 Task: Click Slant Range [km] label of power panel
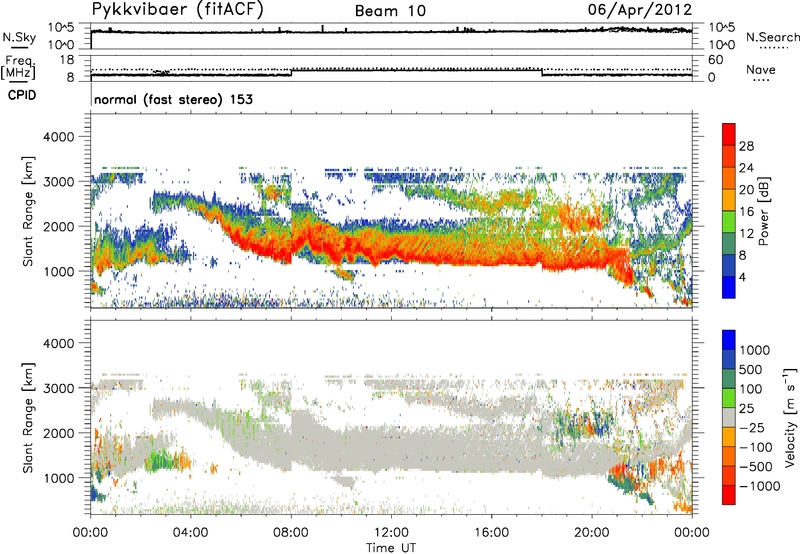28,211
